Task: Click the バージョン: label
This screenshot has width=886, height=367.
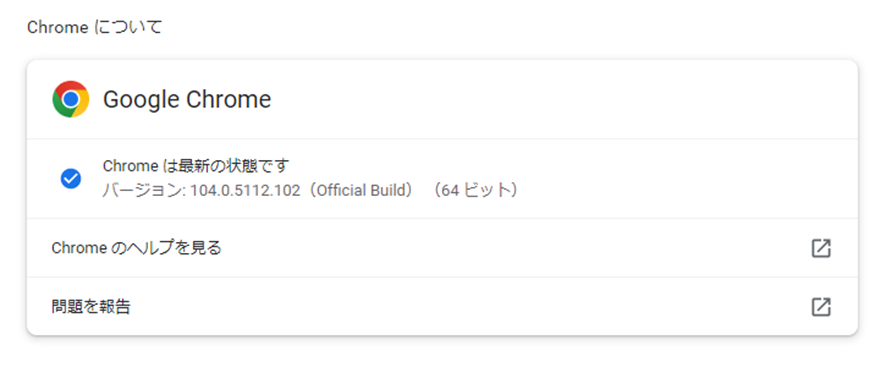Action: (145, 191)
